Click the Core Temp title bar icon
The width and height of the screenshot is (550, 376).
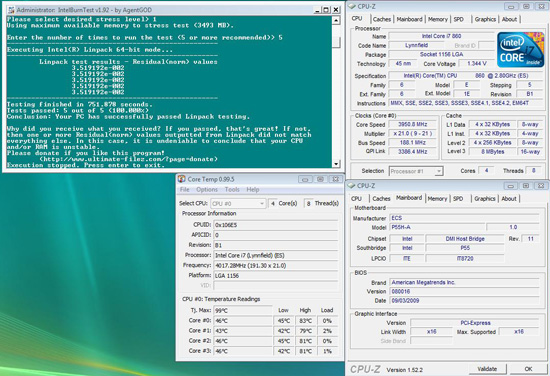click(x=181, y=179)
